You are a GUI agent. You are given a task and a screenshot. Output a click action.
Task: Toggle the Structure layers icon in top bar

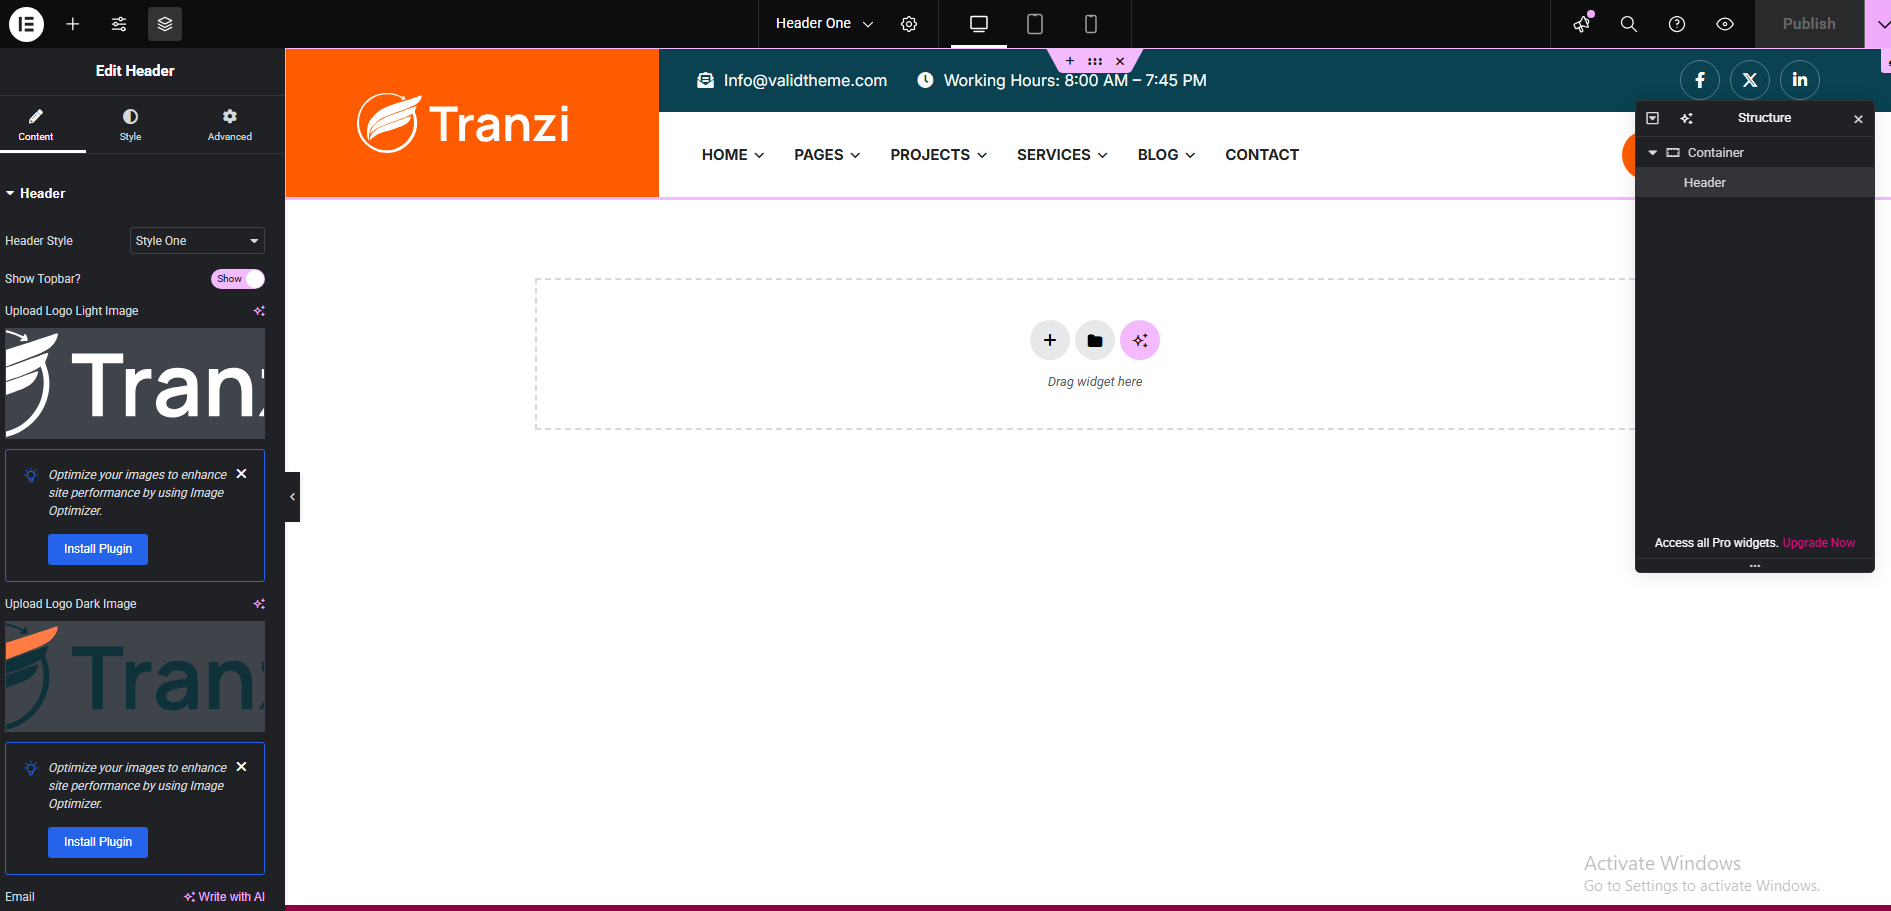[x=165, y=24]
